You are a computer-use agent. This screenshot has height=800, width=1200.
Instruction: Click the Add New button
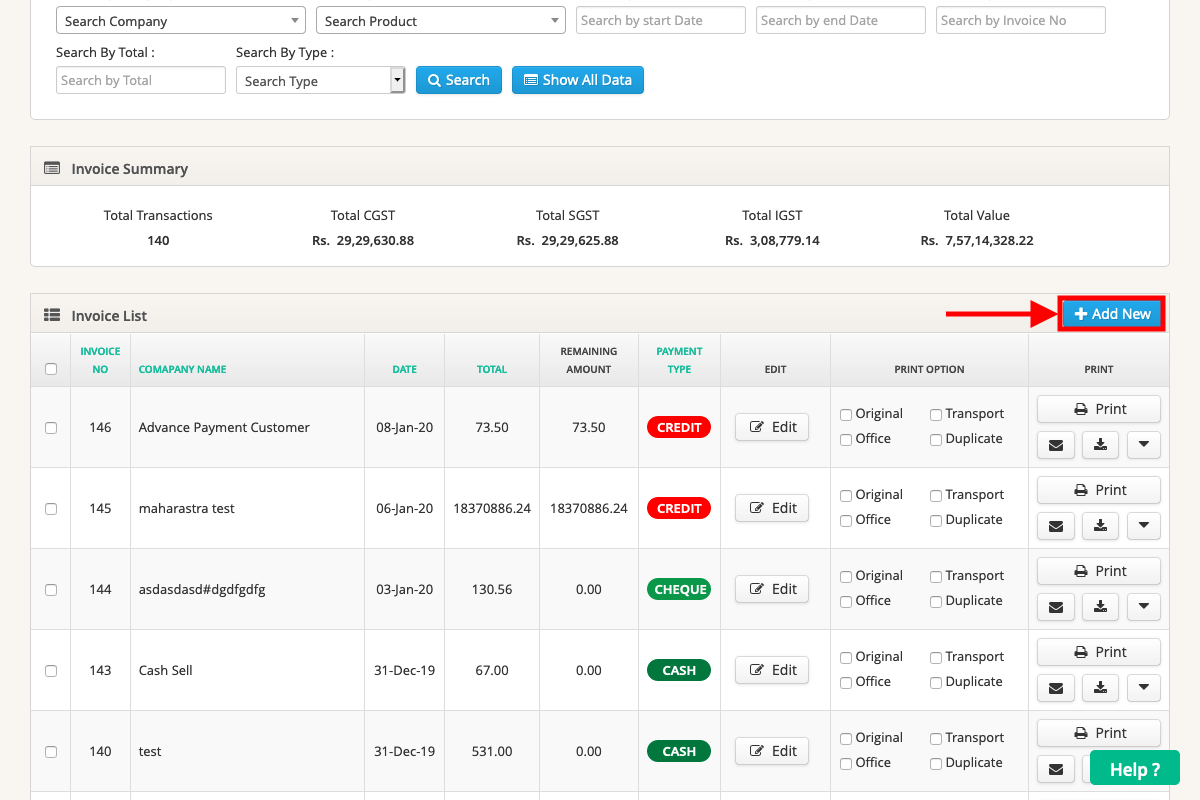[1111, 313]
